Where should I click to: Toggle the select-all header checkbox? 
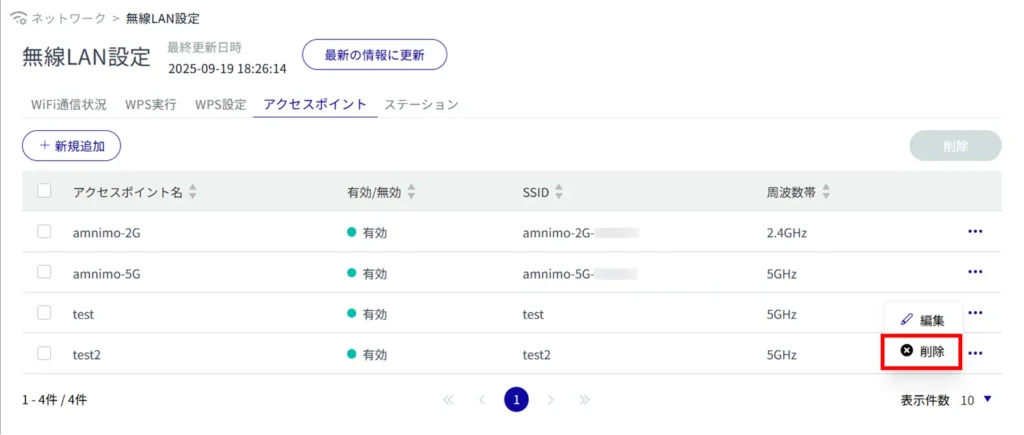44,191
